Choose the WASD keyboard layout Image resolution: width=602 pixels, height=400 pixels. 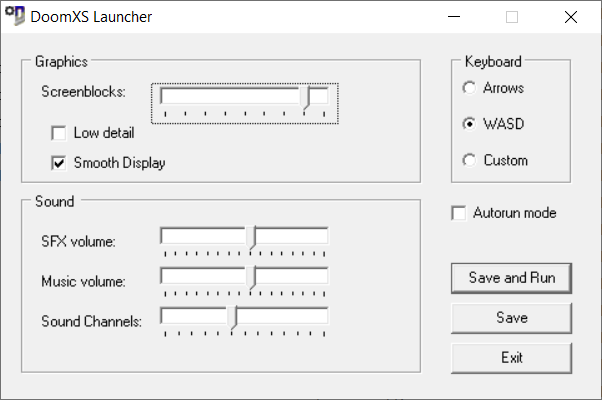pos(469,124)
